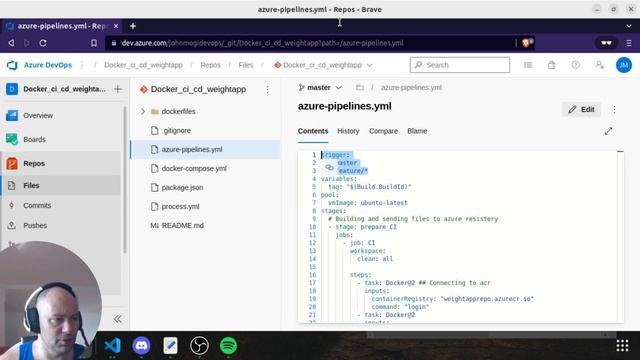Open the Docker_ci_cd_weightapp repository dropdown
This screenshot has height=360, width=640.
point(323,65)
